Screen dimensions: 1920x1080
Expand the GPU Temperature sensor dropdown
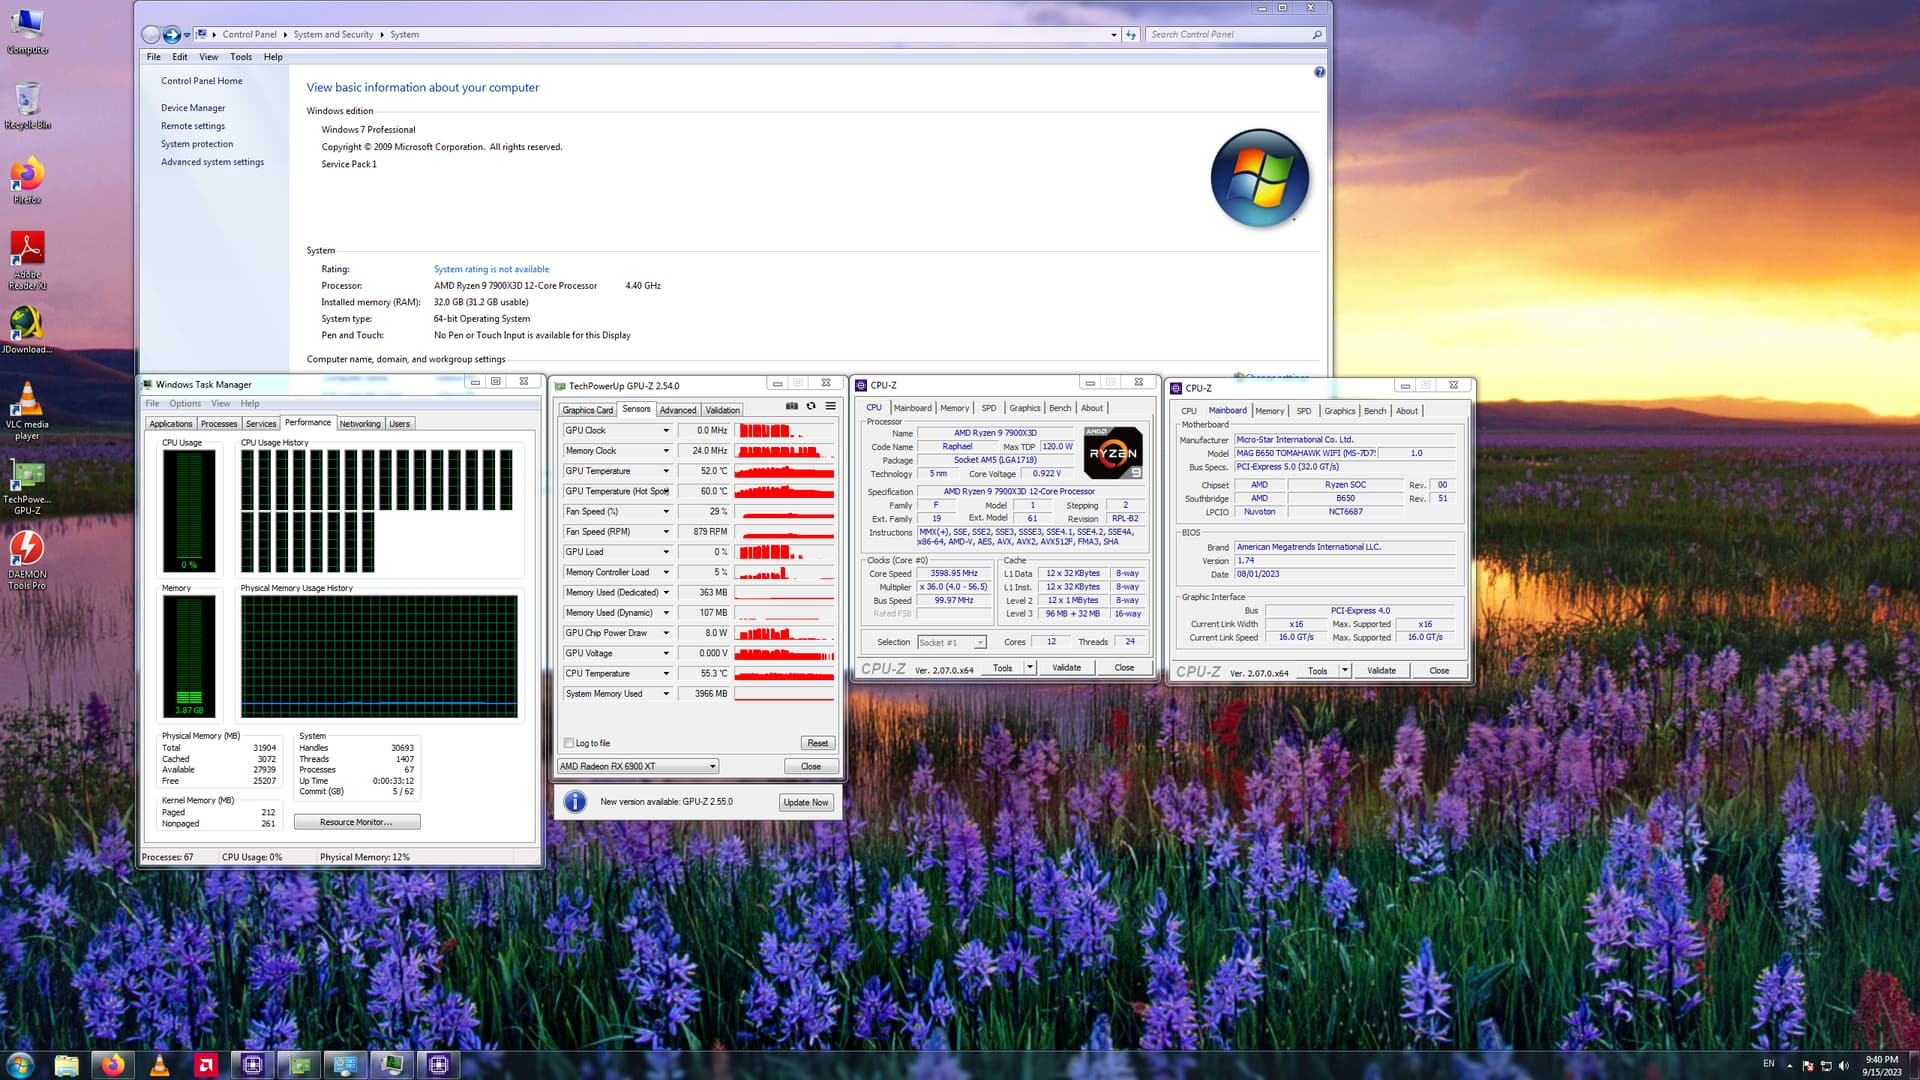pyautogui.click(x=666, y=471)
